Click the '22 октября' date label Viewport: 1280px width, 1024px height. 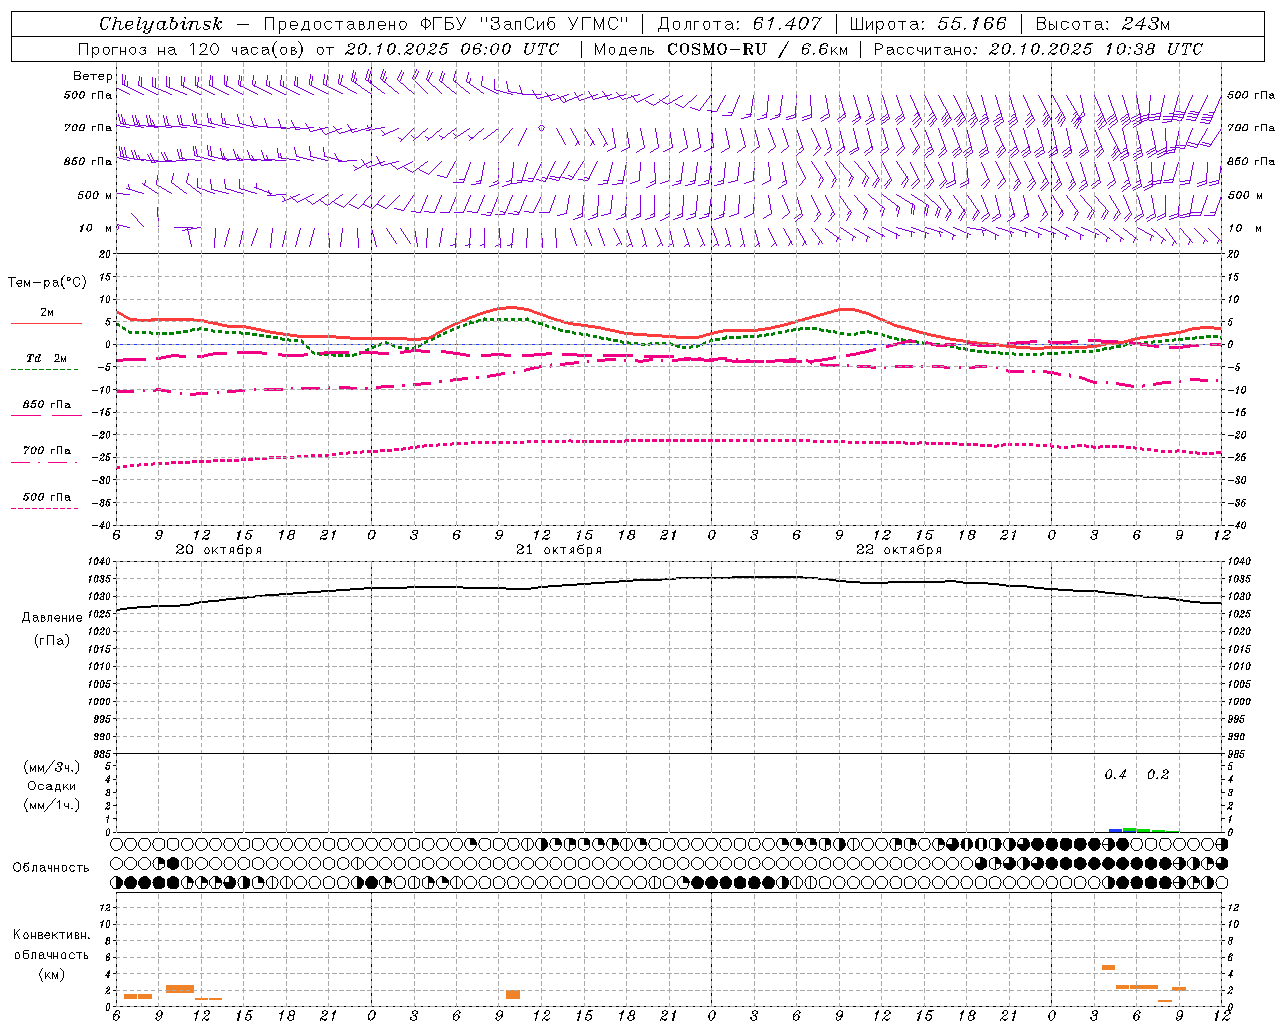(x=899, y=550)
